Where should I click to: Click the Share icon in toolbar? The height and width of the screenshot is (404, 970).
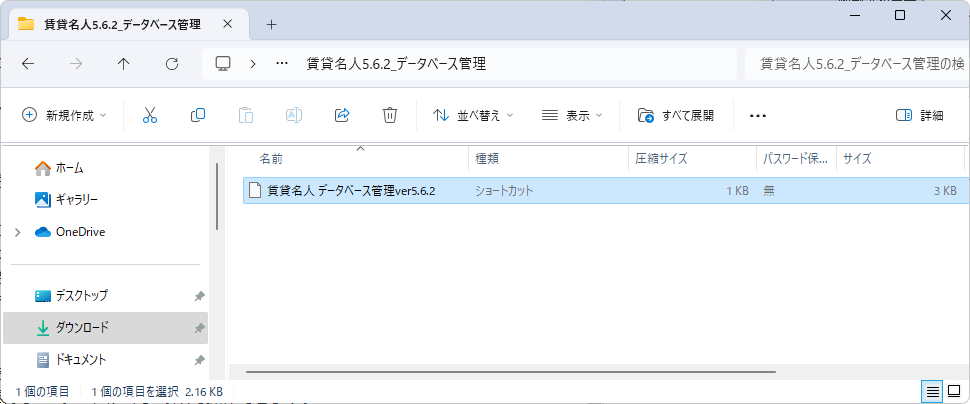pos(342,115)
